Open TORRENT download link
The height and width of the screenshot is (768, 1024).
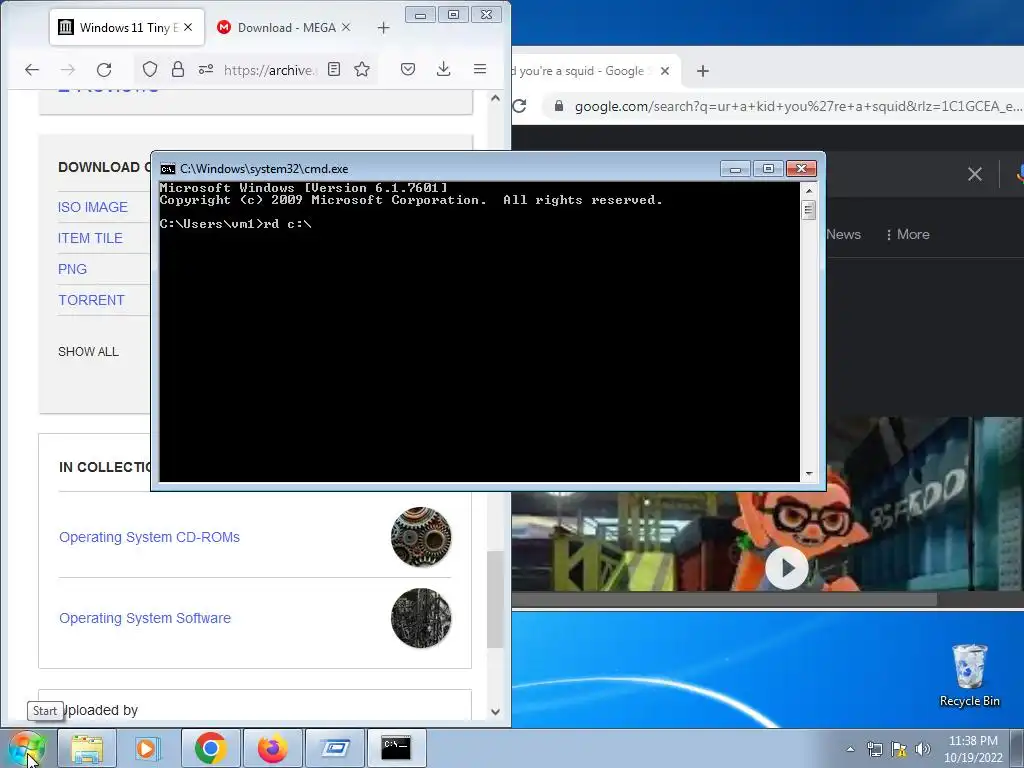pyautogui.click(x=91, y=300)
